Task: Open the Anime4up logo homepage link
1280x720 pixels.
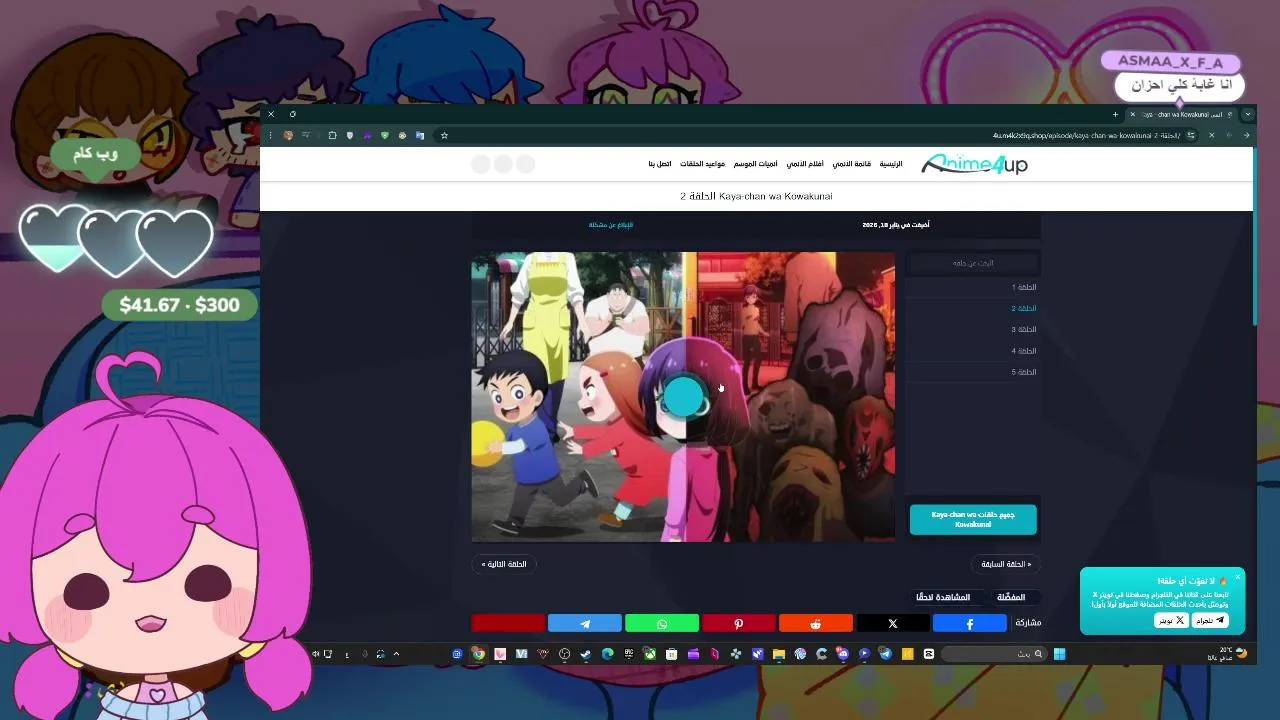Action: click(974, 164)
